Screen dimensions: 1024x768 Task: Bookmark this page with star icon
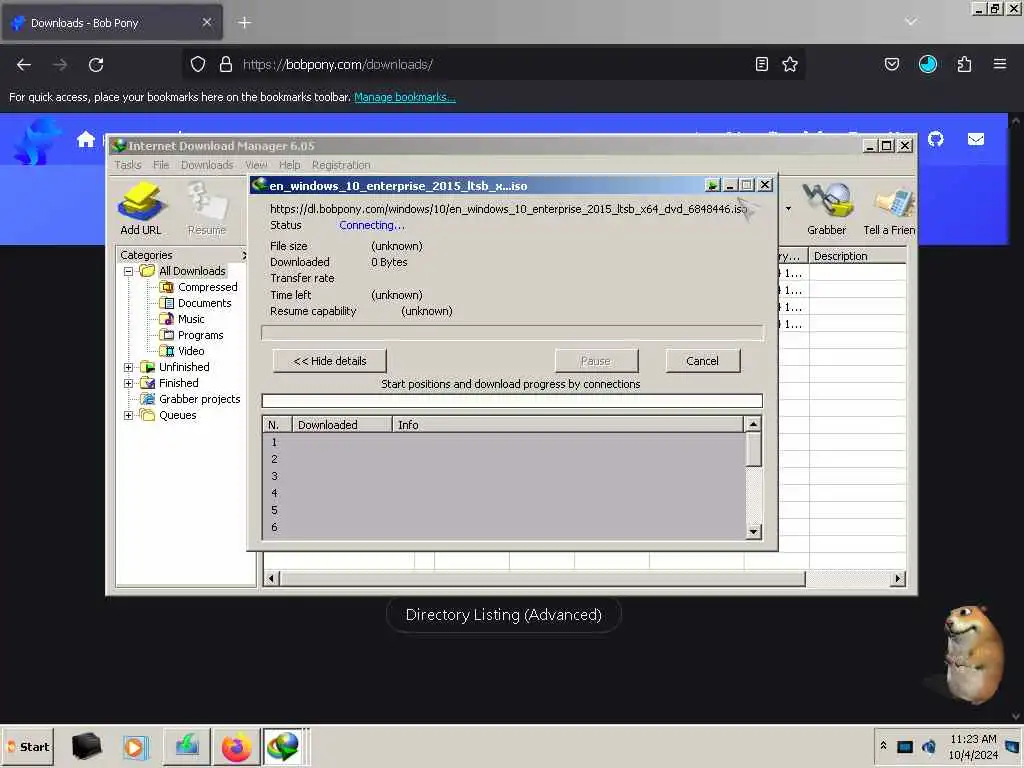790,65
